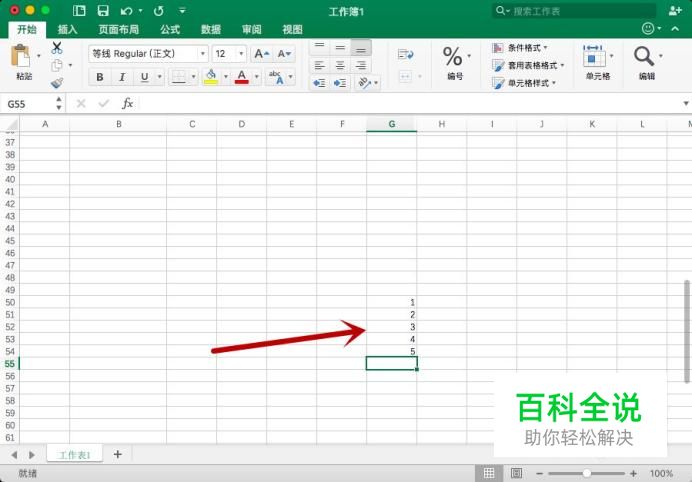Decrease font size with the smaller A

[x=284, y=54]
